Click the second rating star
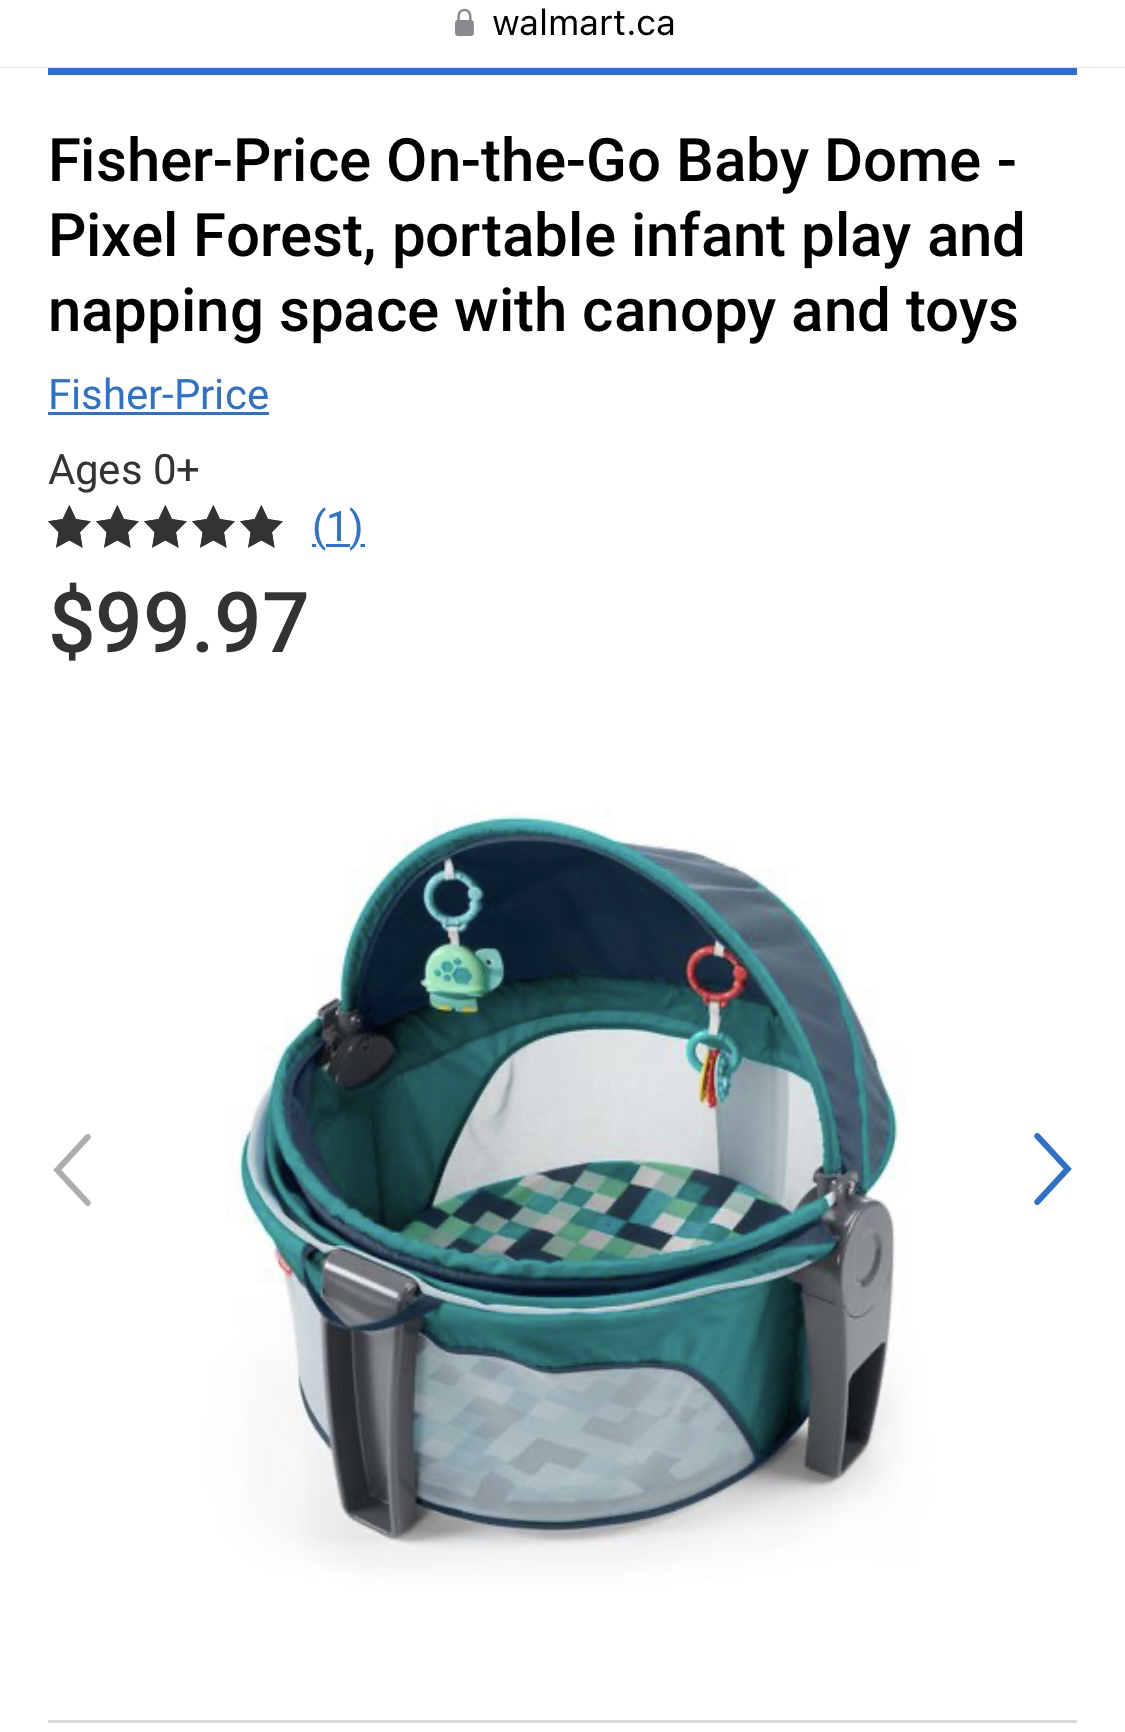This screenshot has height=1732, width=1125. 117,527
